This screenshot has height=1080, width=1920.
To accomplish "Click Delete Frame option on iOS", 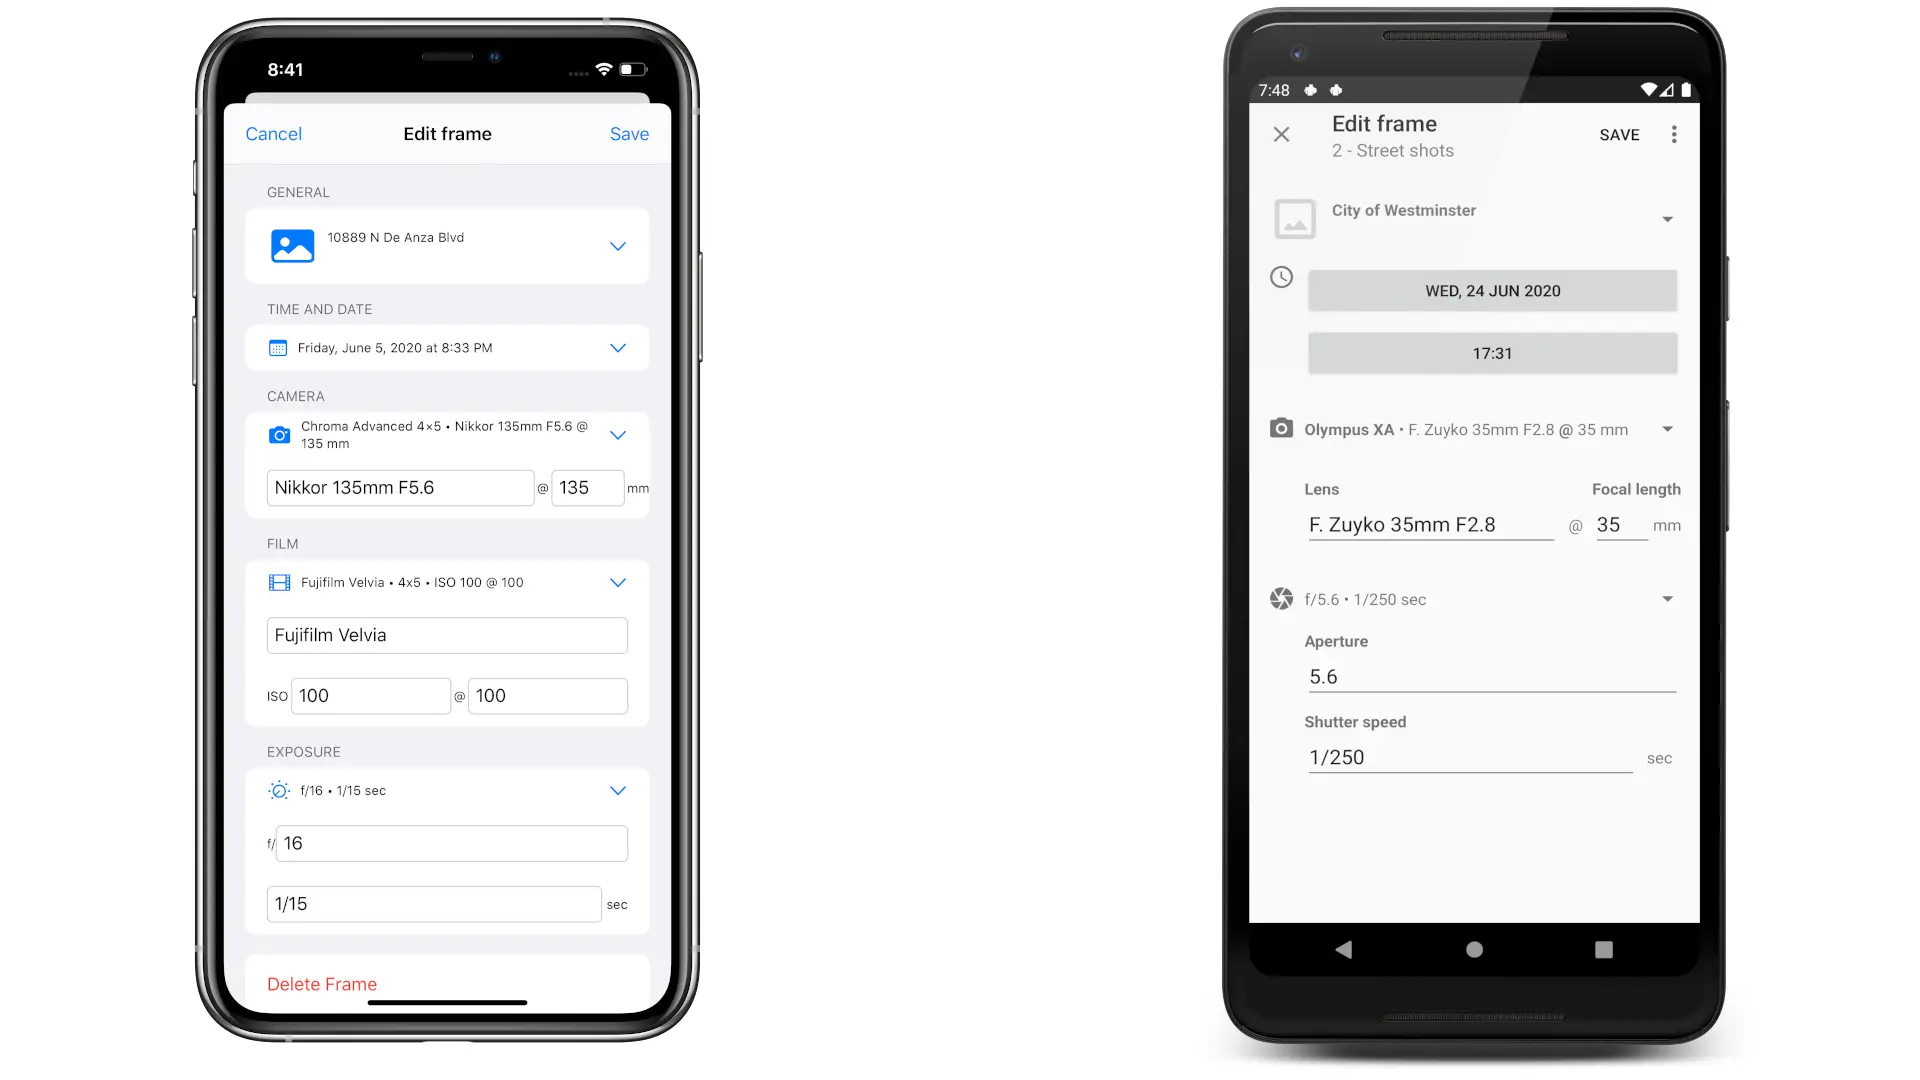I will 322,984.
